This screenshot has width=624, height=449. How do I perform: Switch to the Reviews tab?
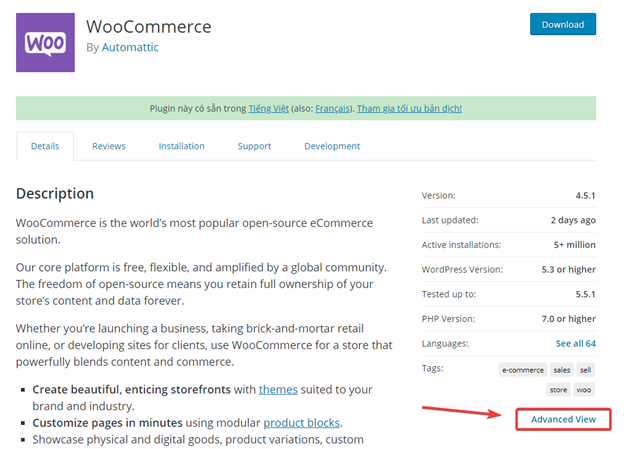[x=109, y=146]
